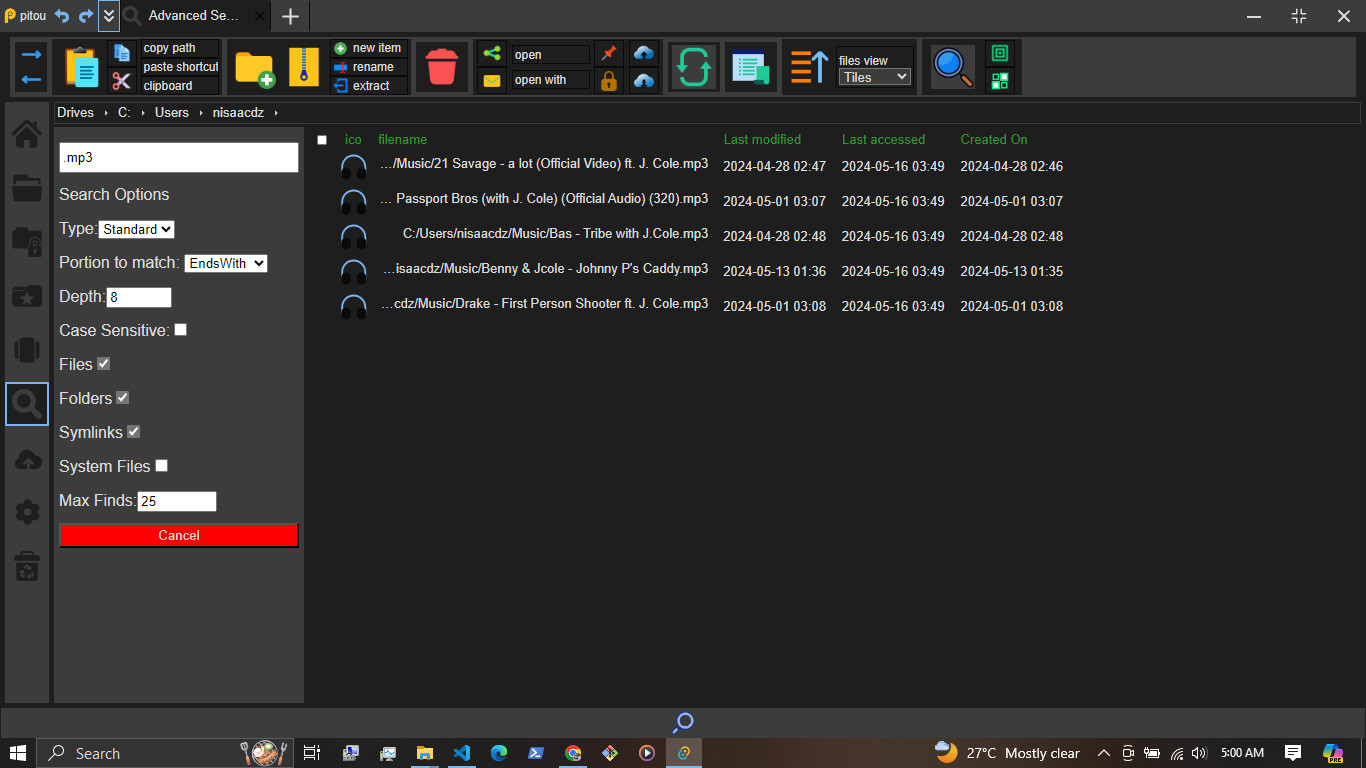Click the orange padlock icon
1366x768 pixels.
tap(608, 81)
